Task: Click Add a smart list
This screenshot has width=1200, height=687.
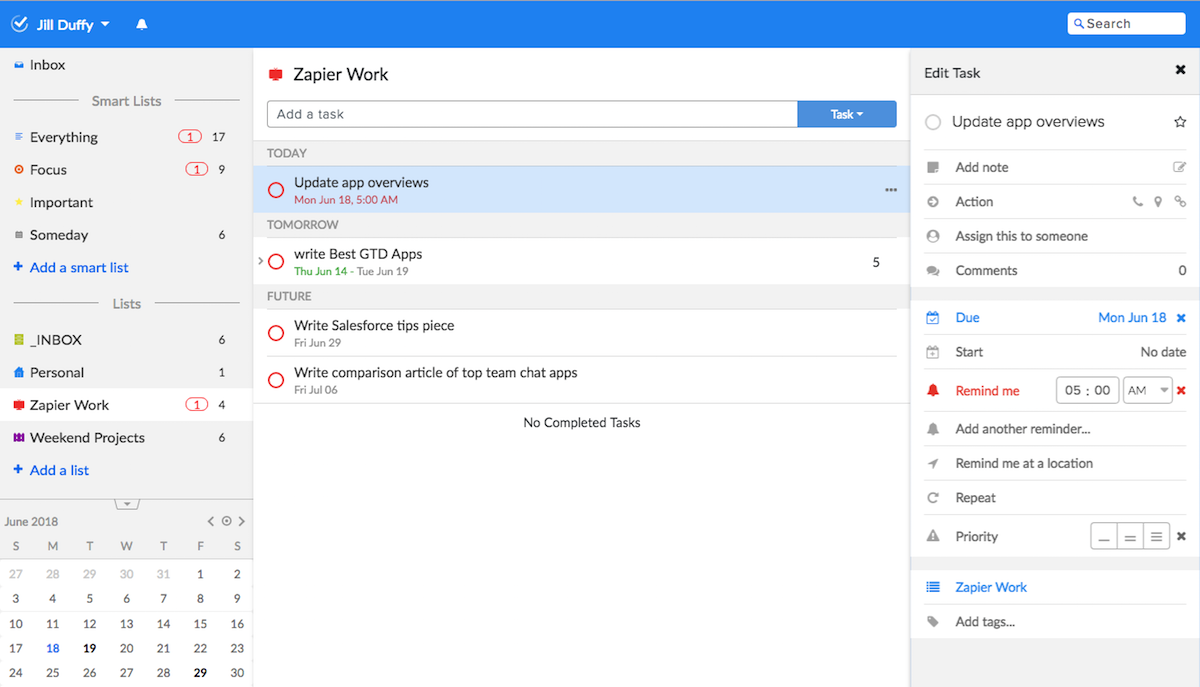Action: [x=79, y=267]
